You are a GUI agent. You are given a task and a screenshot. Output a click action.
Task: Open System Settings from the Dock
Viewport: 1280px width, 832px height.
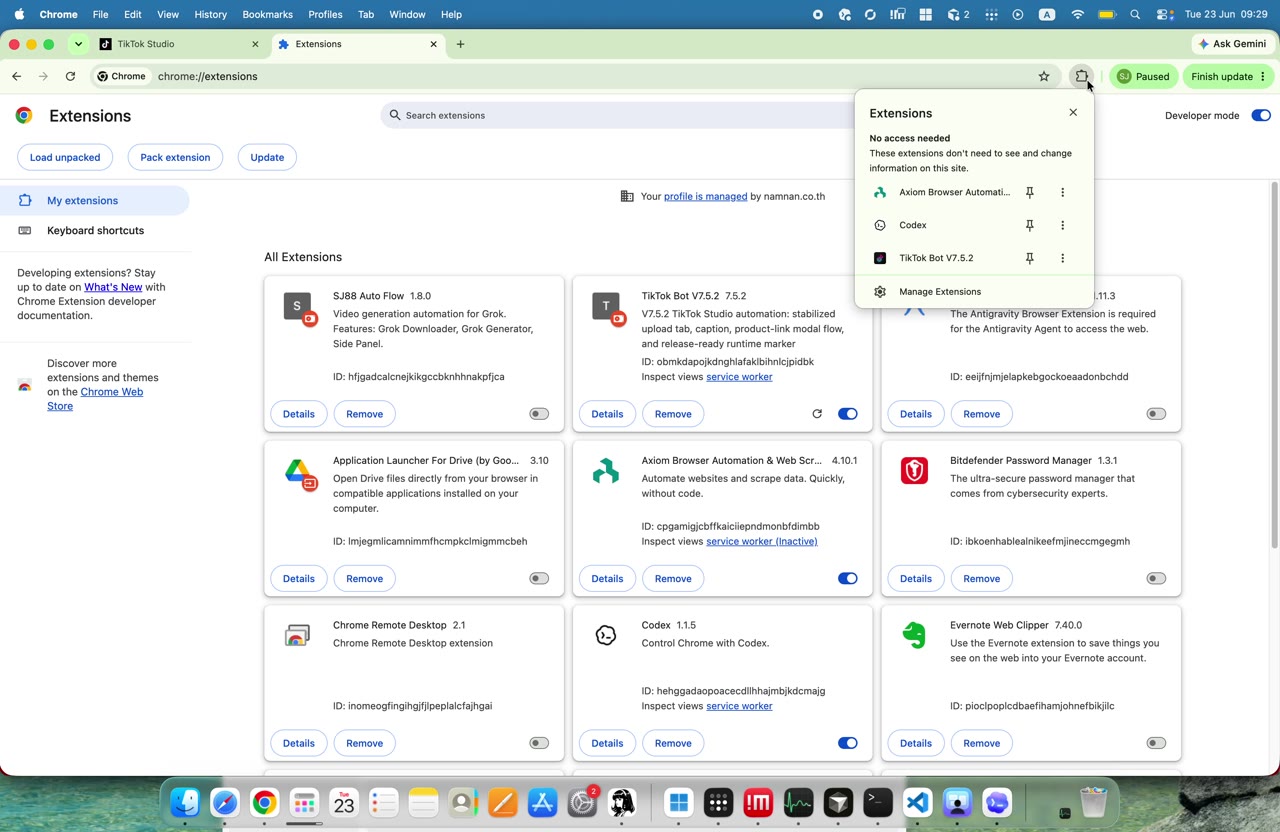click(582, 802)
